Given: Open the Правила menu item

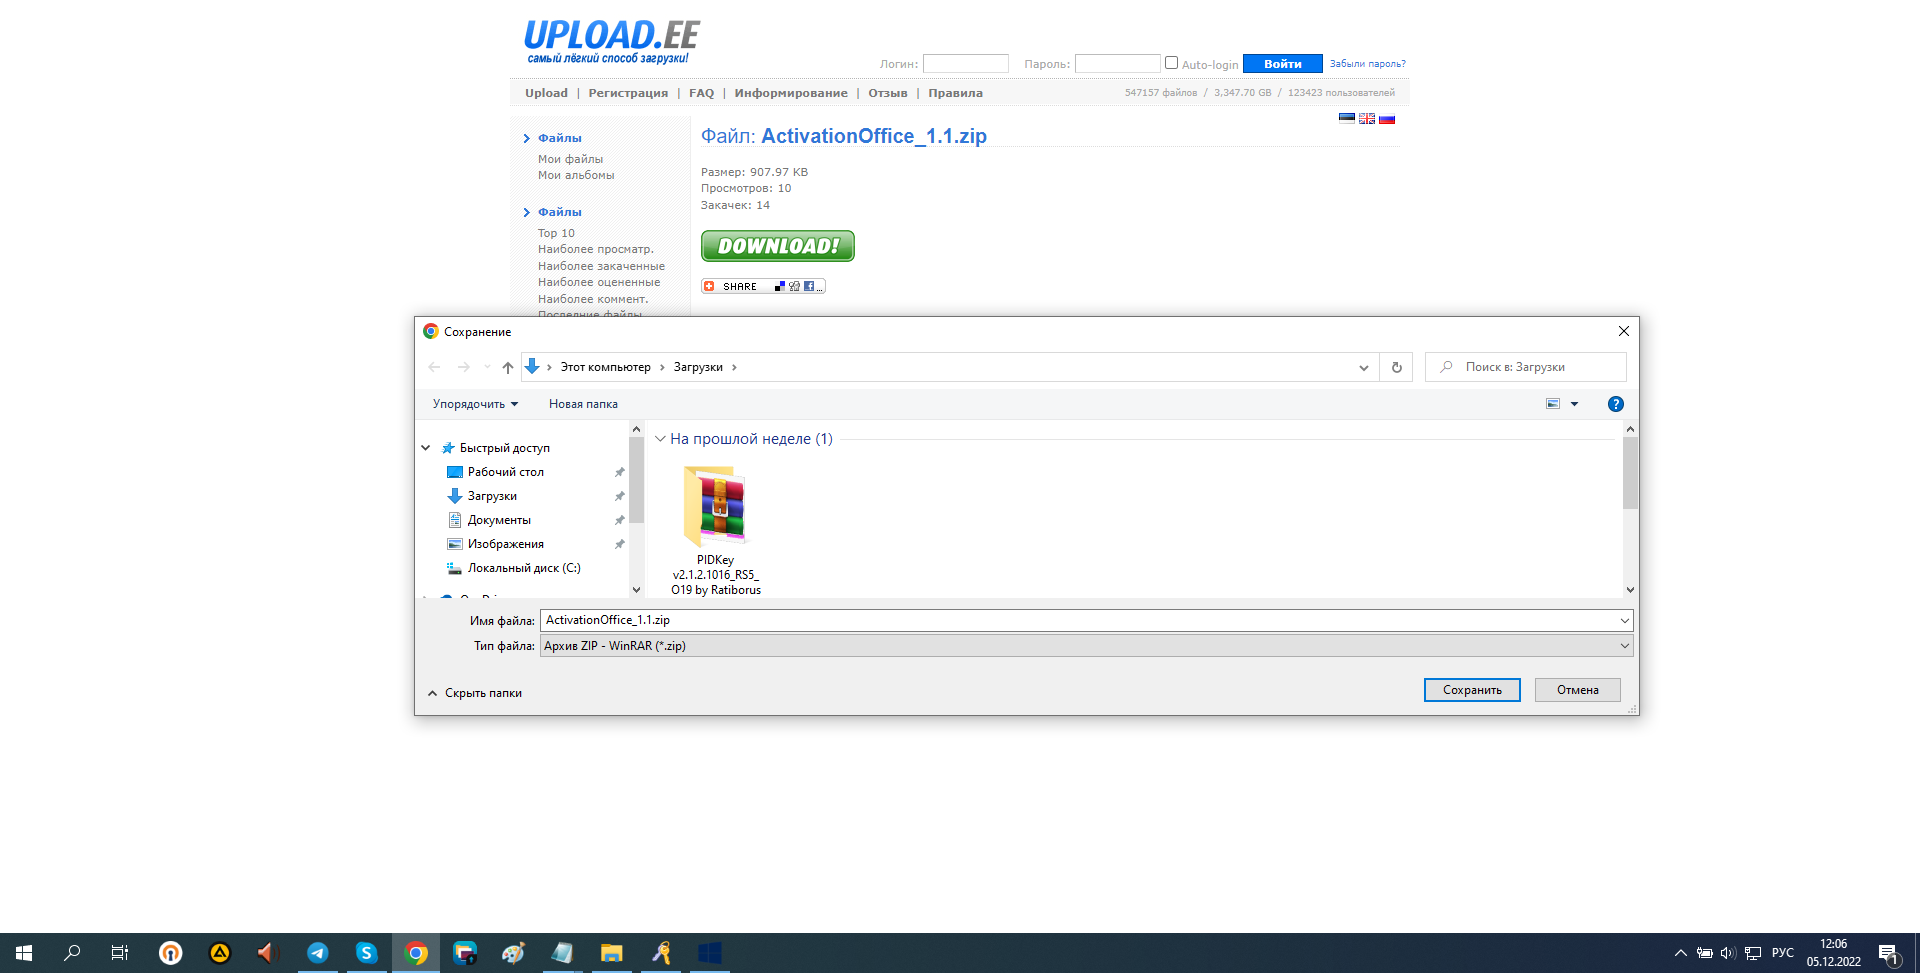Looking at the screenshot, I should pyautogui.click(x=955, y=93).
